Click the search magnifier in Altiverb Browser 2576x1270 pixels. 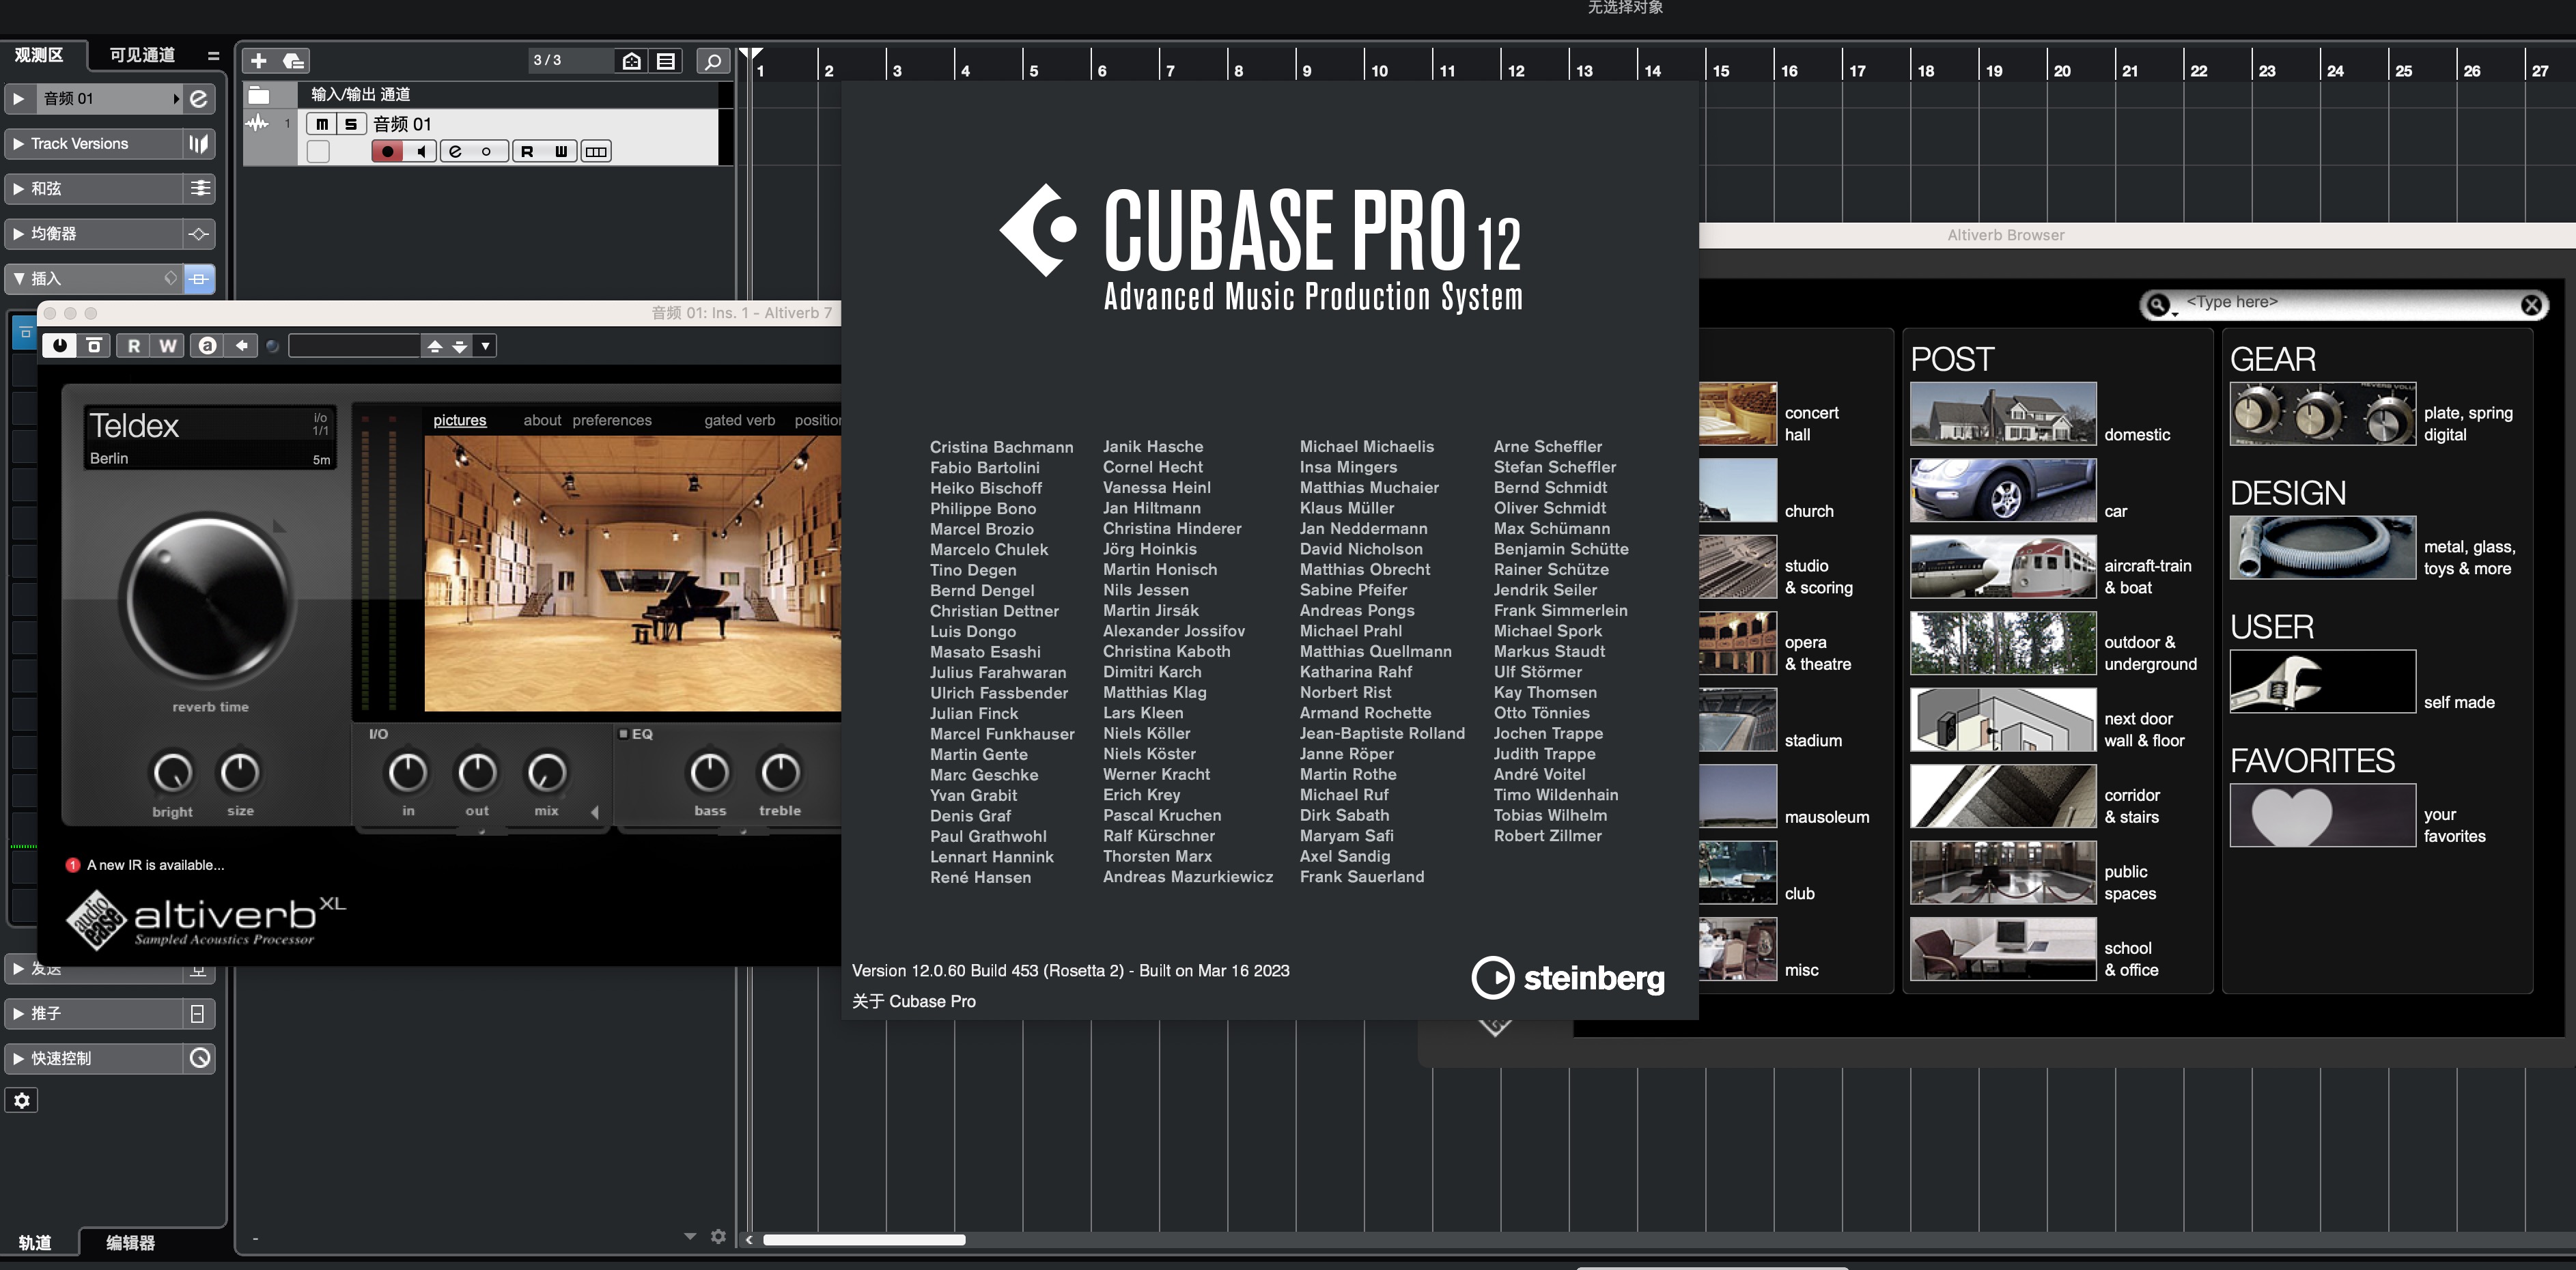point(2158,304)
